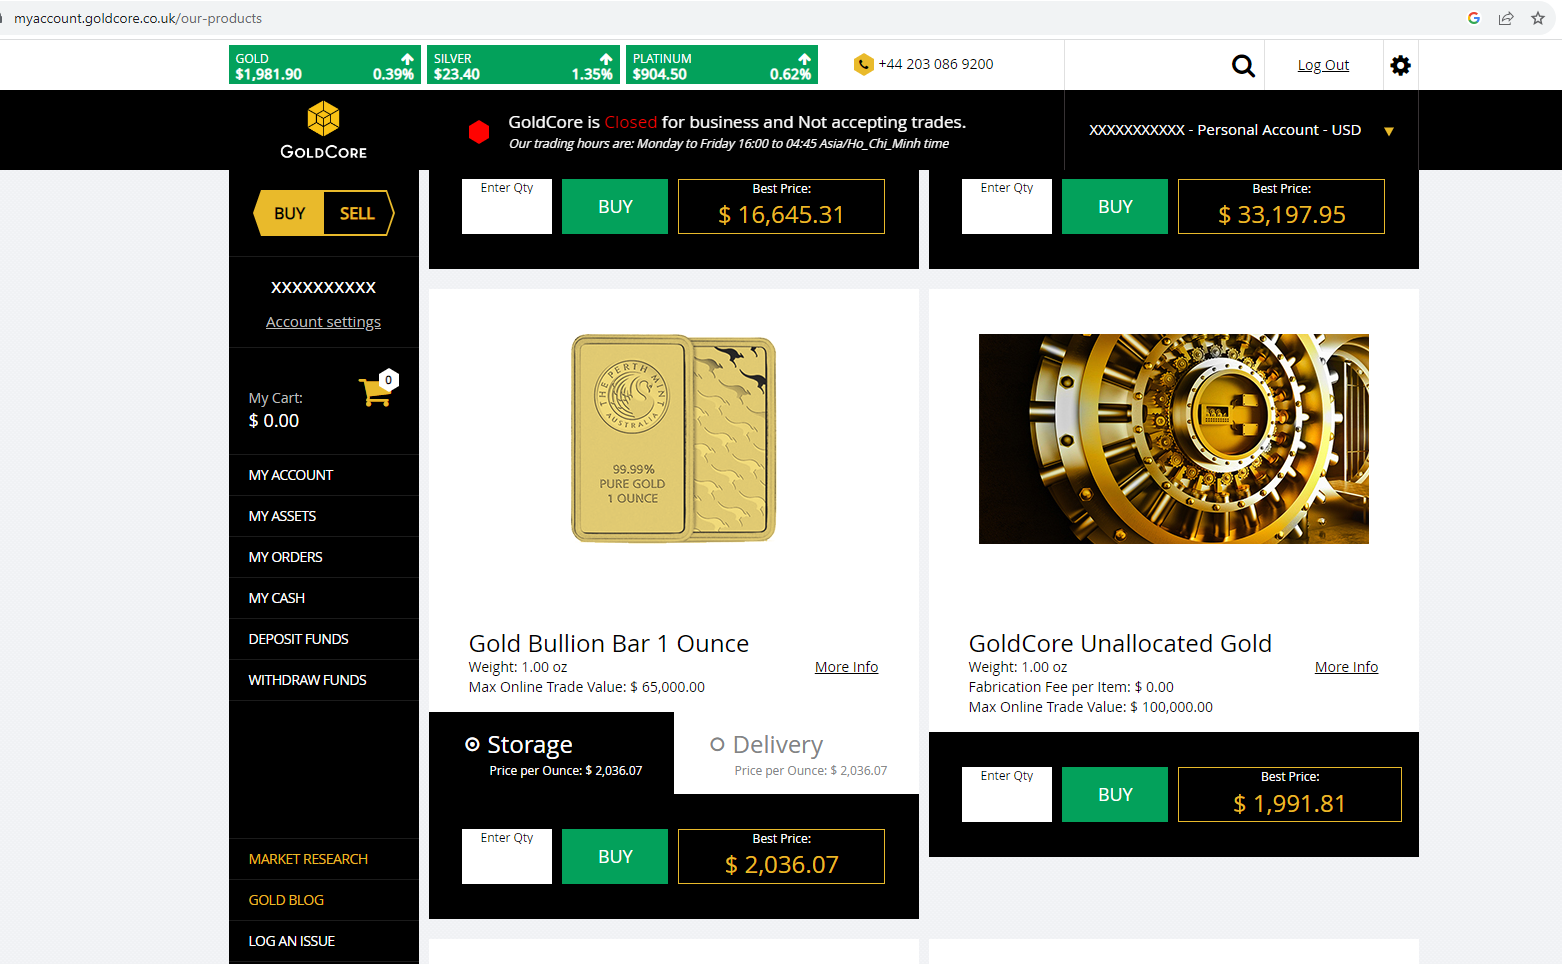Click the phone icon beside the number
The image size is (1562, 964).
point(863,65)
